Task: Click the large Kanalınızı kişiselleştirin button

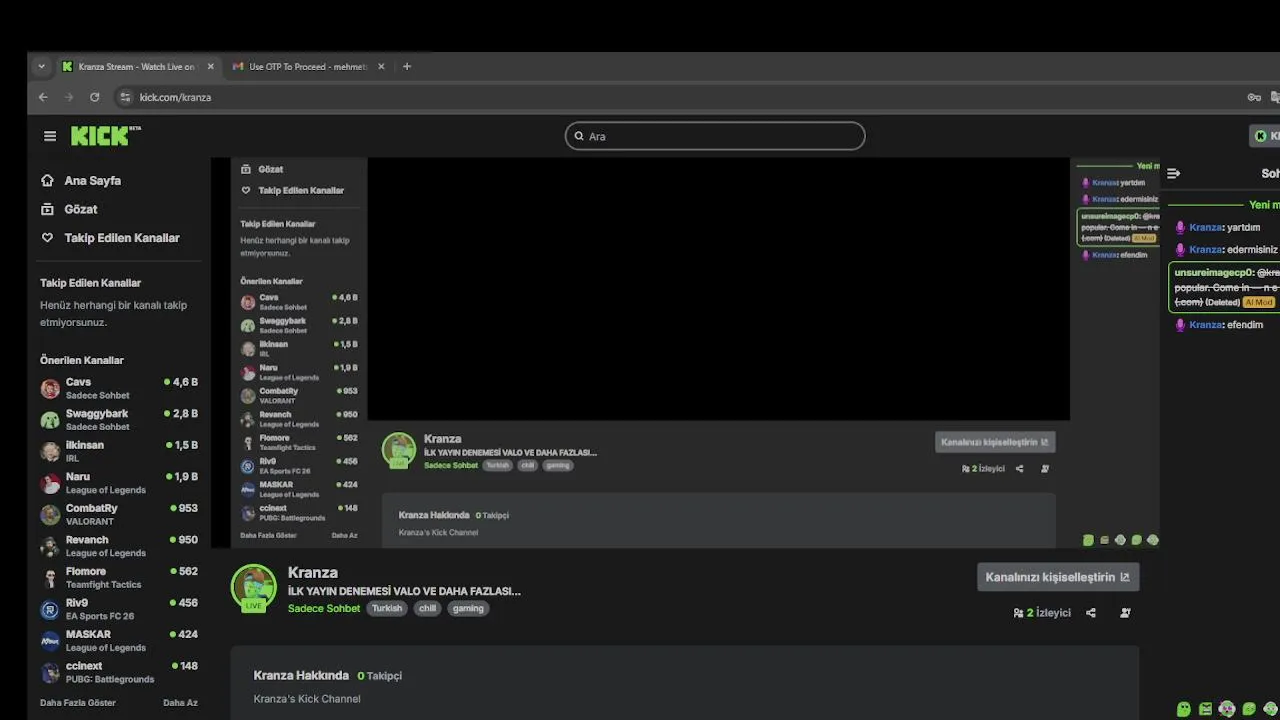Action: 1058,577
